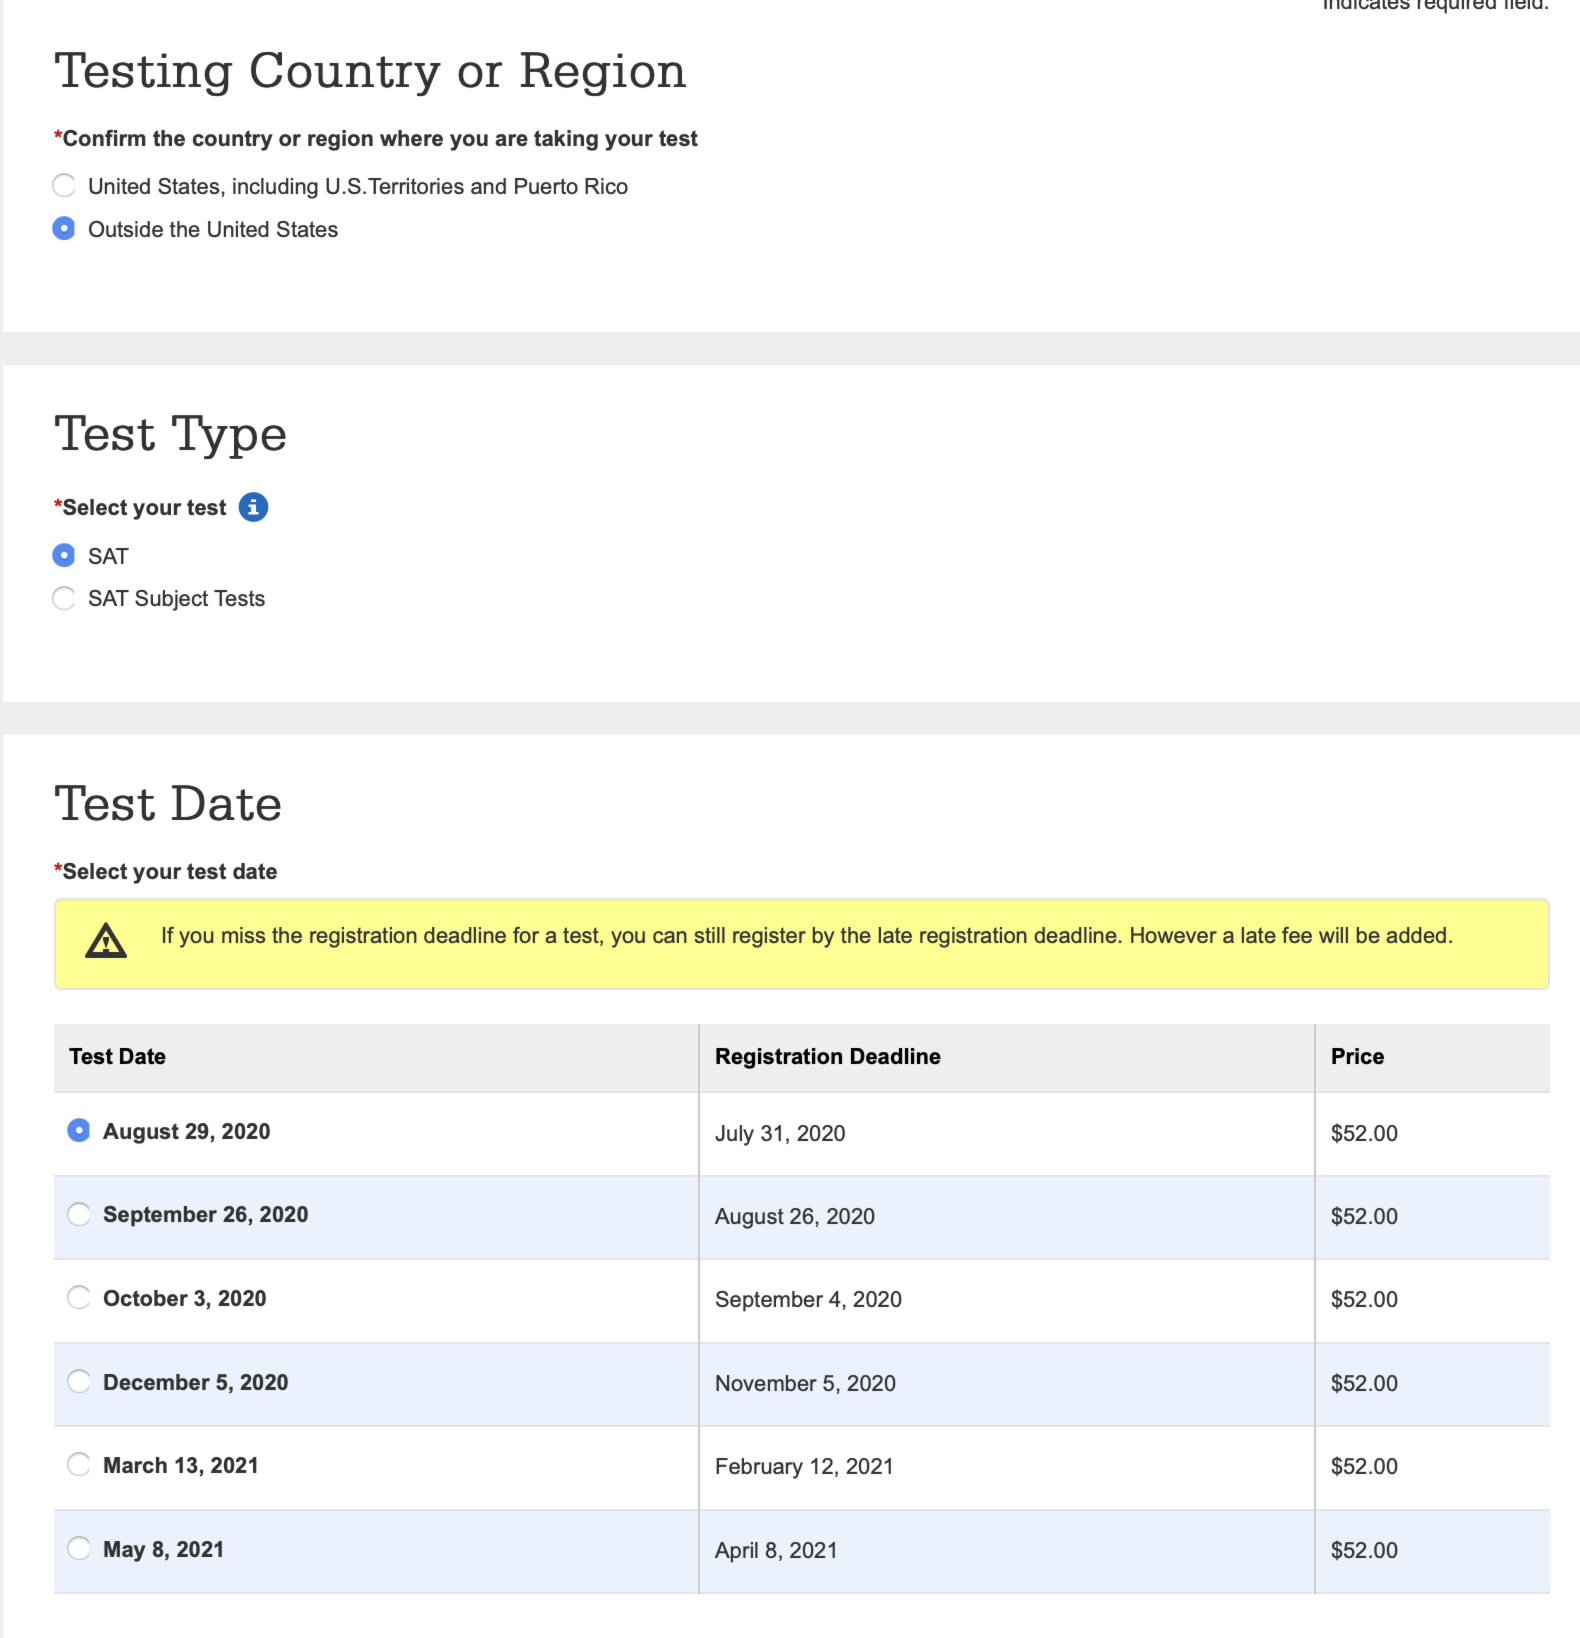Image resolution: width=1580 pixels, height=1638 pixels.
Task: Click the Testing Country or Region heading
Action: coord(370,71)
